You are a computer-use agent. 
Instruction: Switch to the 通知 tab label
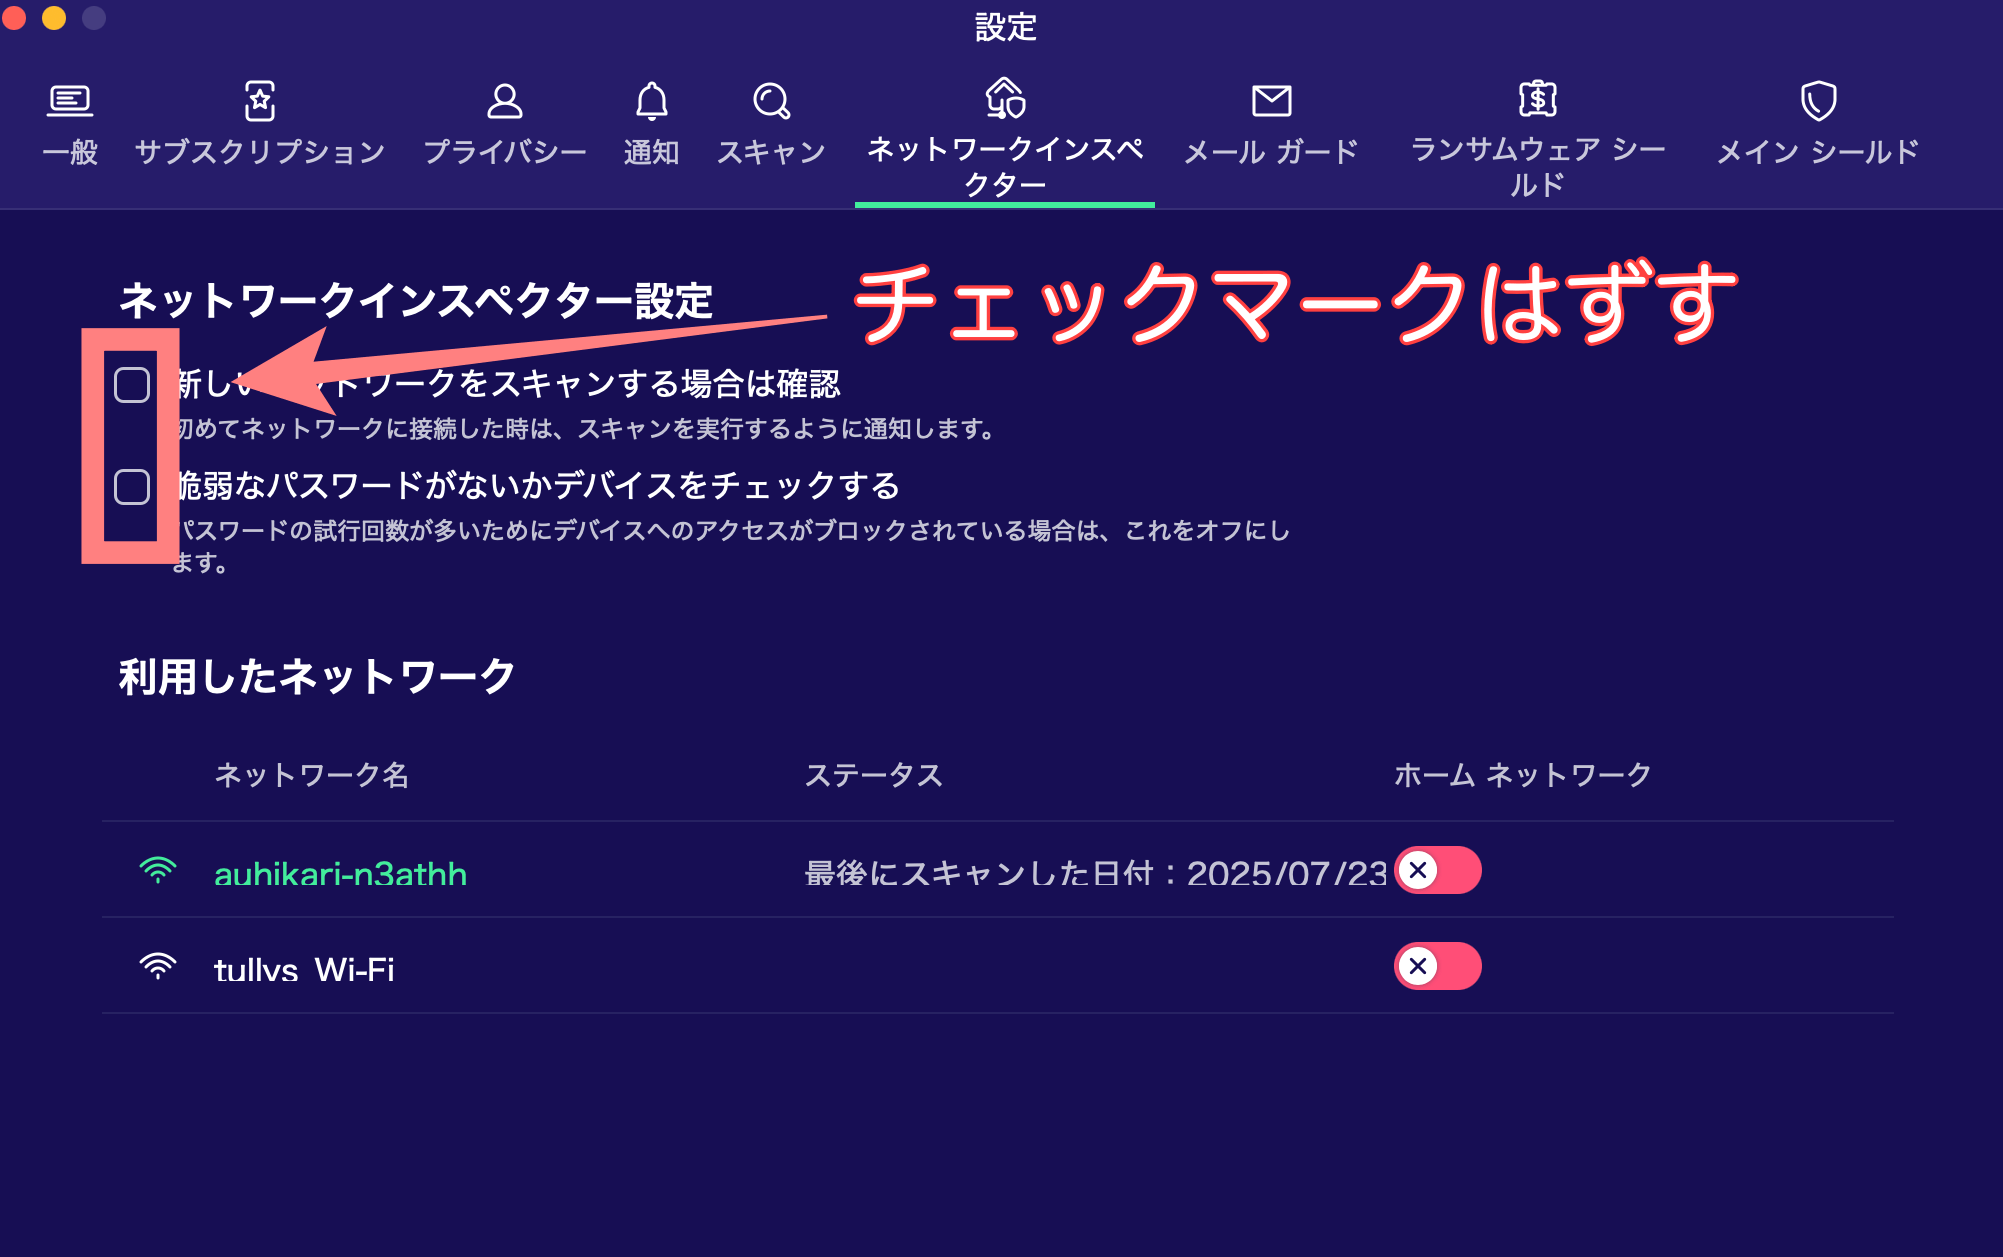pos(652,152)
